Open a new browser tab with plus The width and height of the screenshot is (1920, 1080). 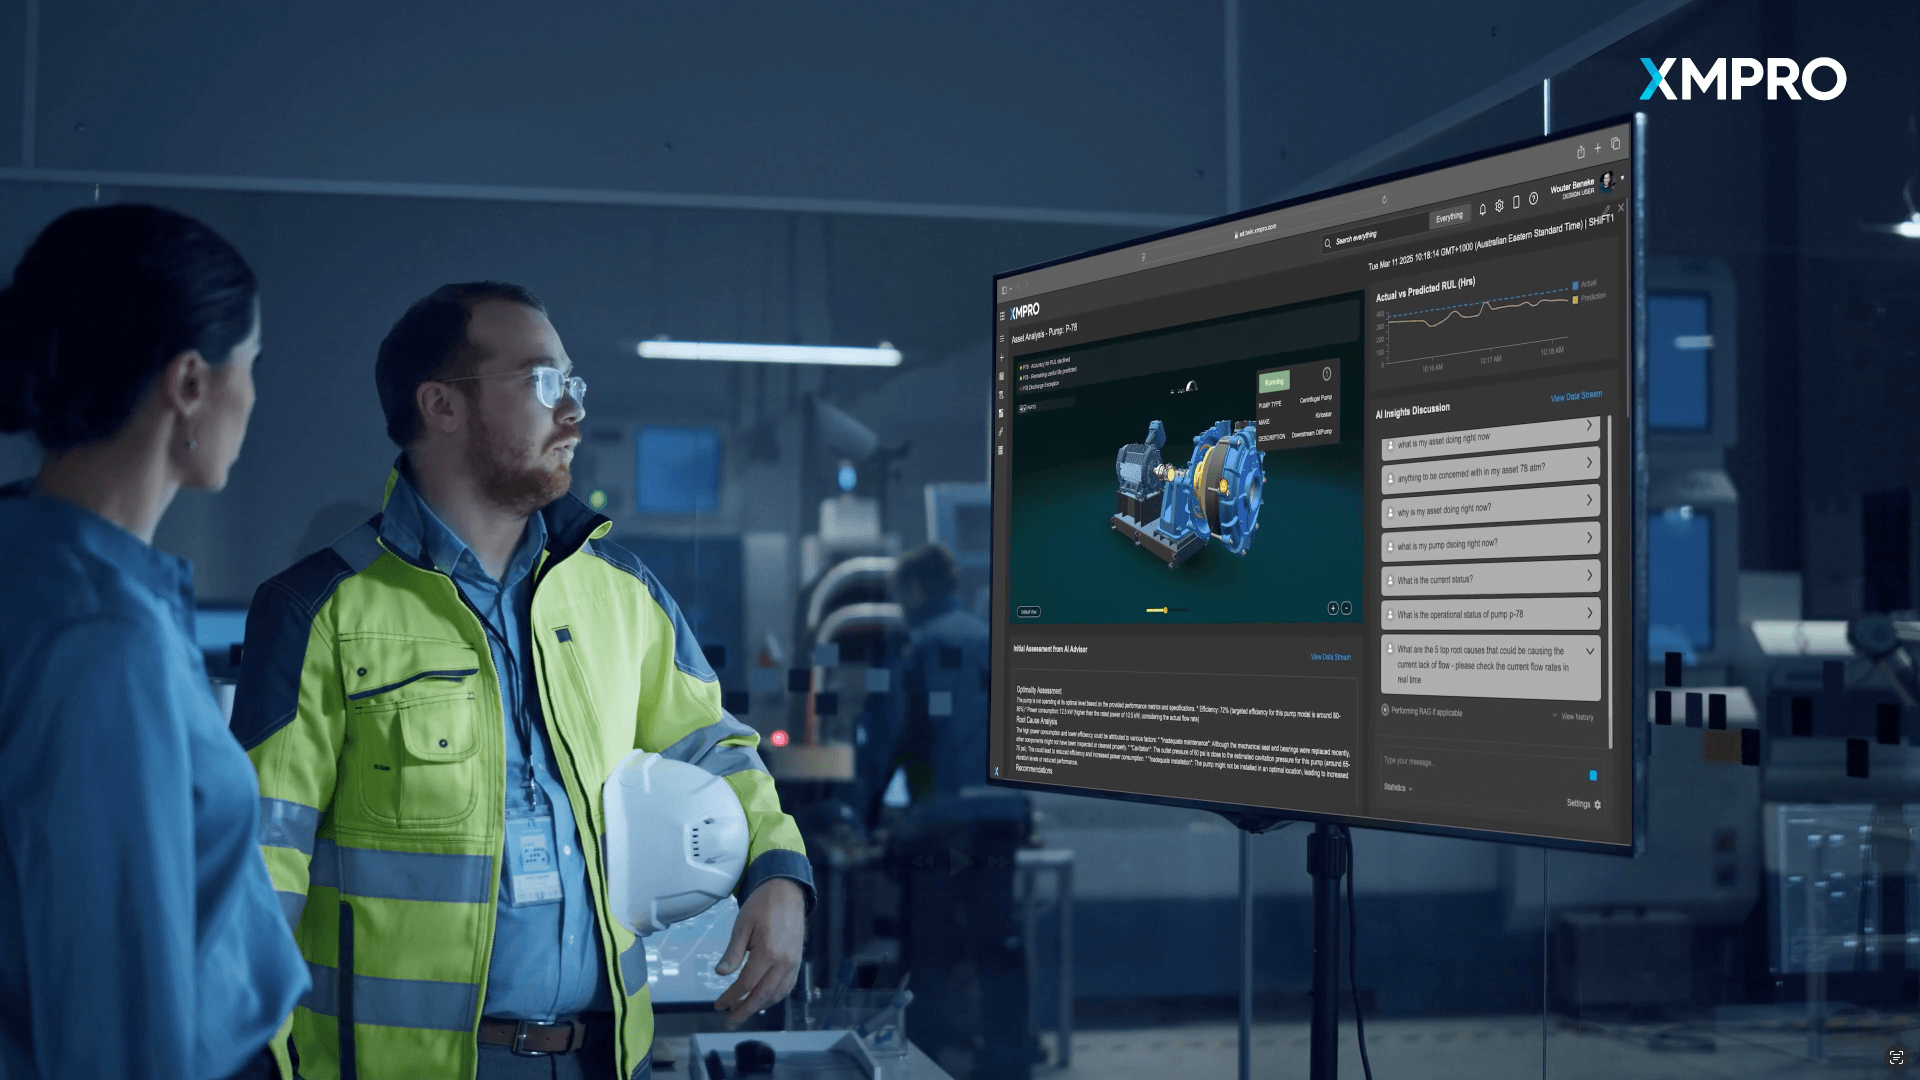tap(1598, 148)
